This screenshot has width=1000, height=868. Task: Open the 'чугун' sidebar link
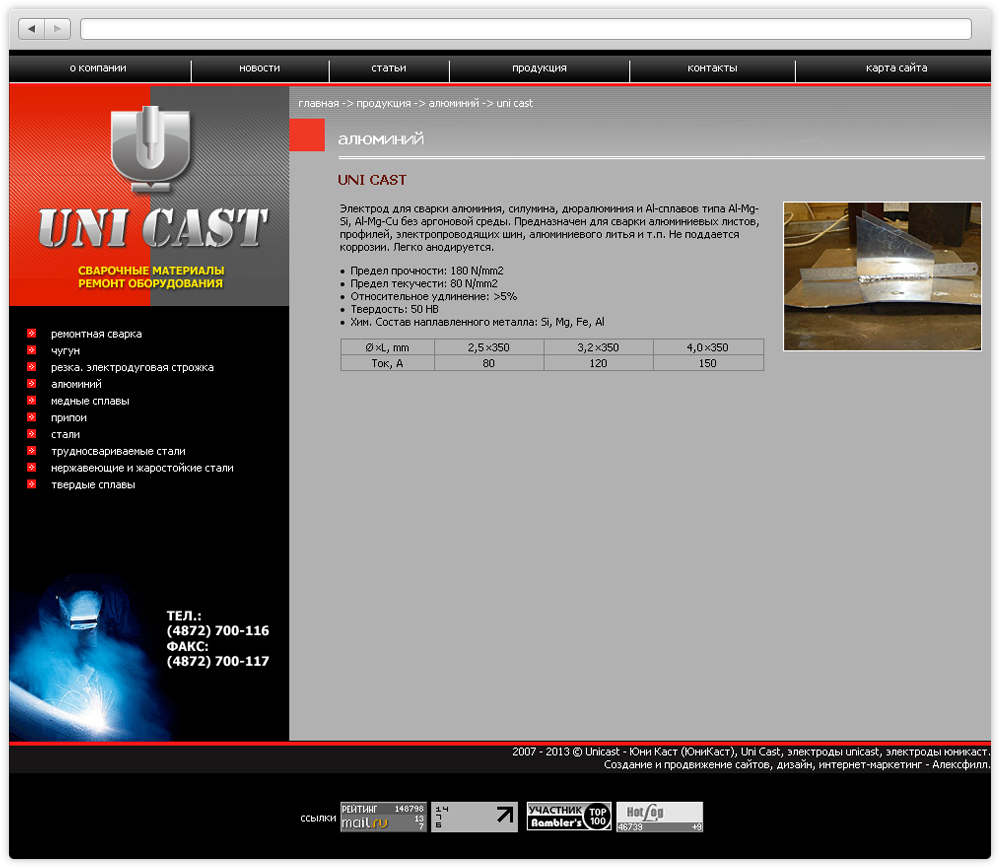click(x=65, y=351)
